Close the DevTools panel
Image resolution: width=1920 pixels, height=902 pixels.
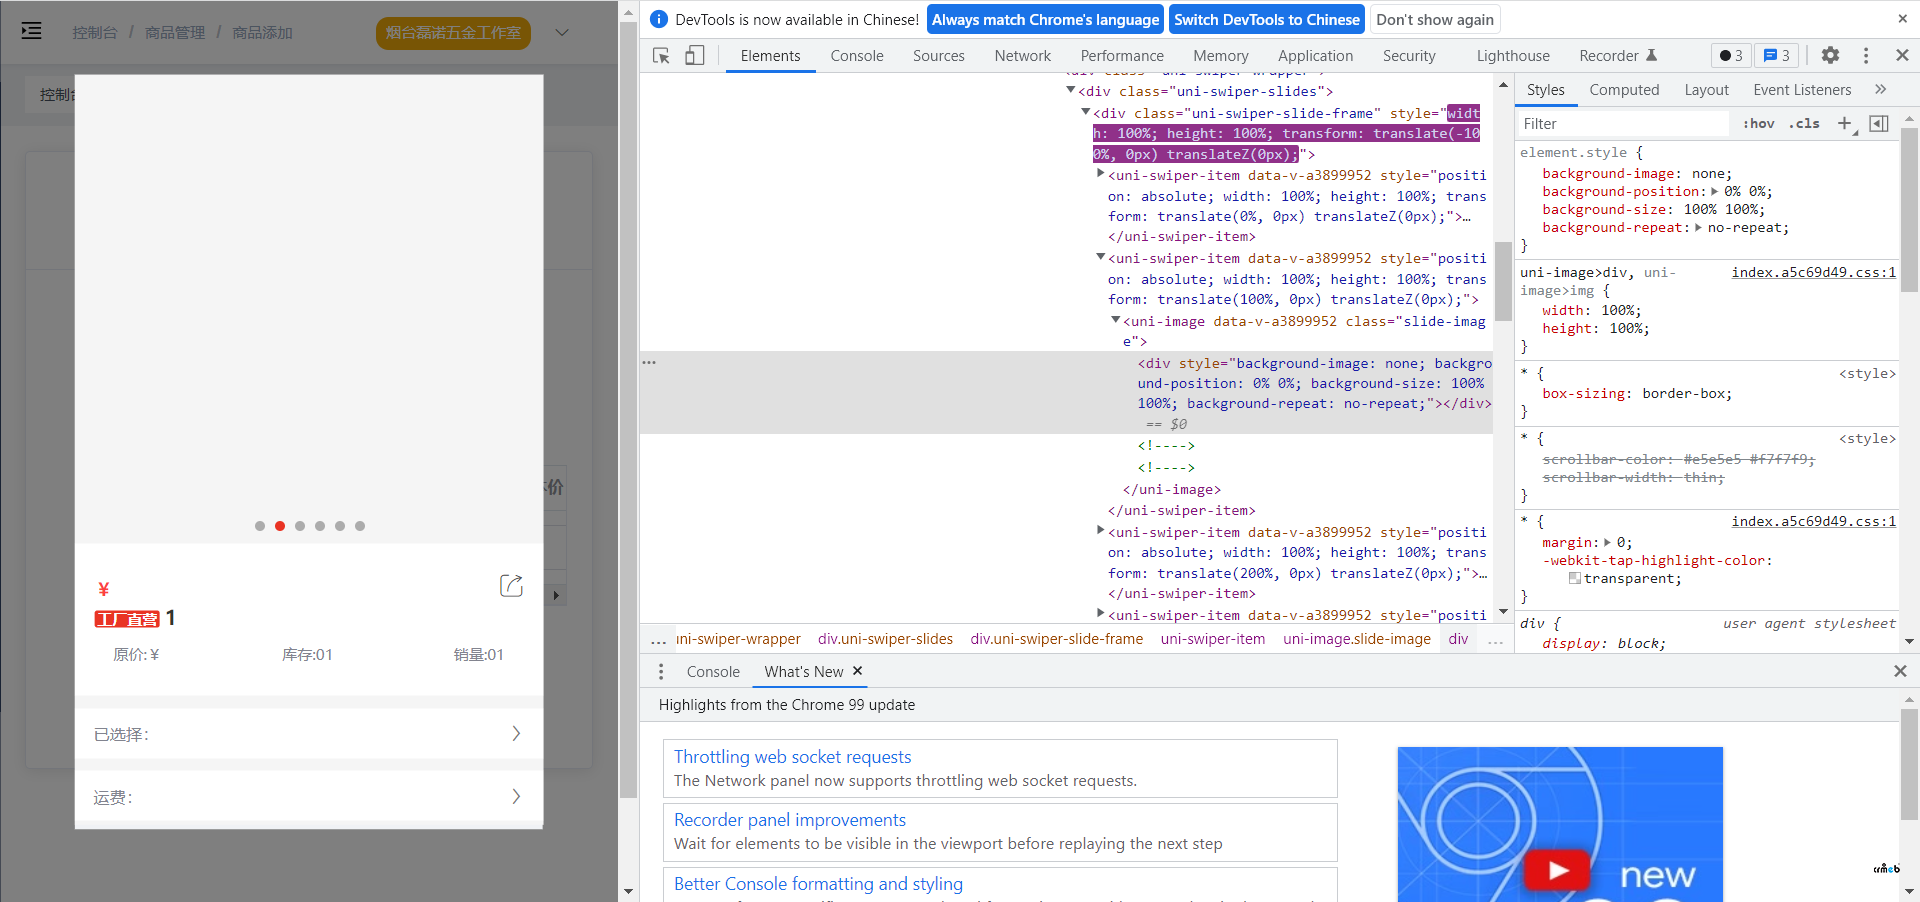(x=1902, y=56)
